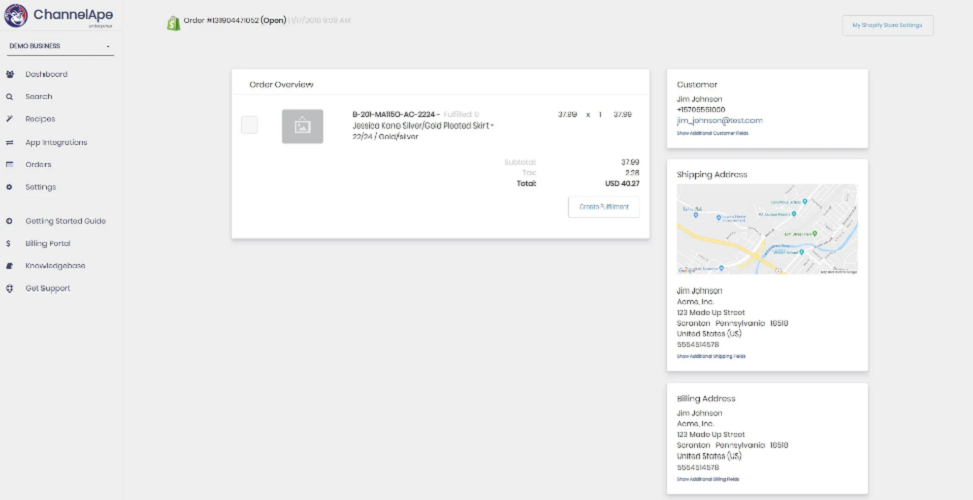
Task: Open Recipes menu item
Action: [x=40, y=118]
